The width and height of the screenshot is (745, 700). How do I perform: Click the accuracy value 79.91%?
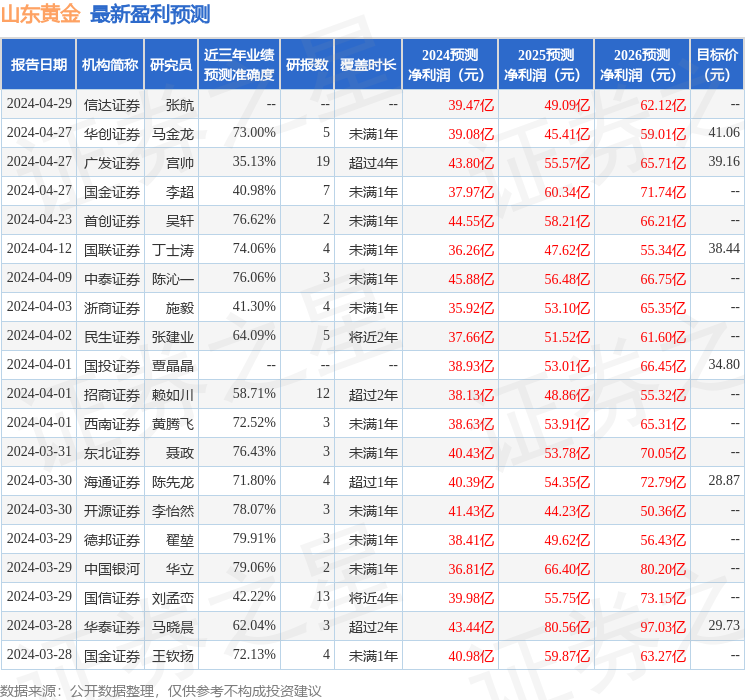tap(254, 538)
